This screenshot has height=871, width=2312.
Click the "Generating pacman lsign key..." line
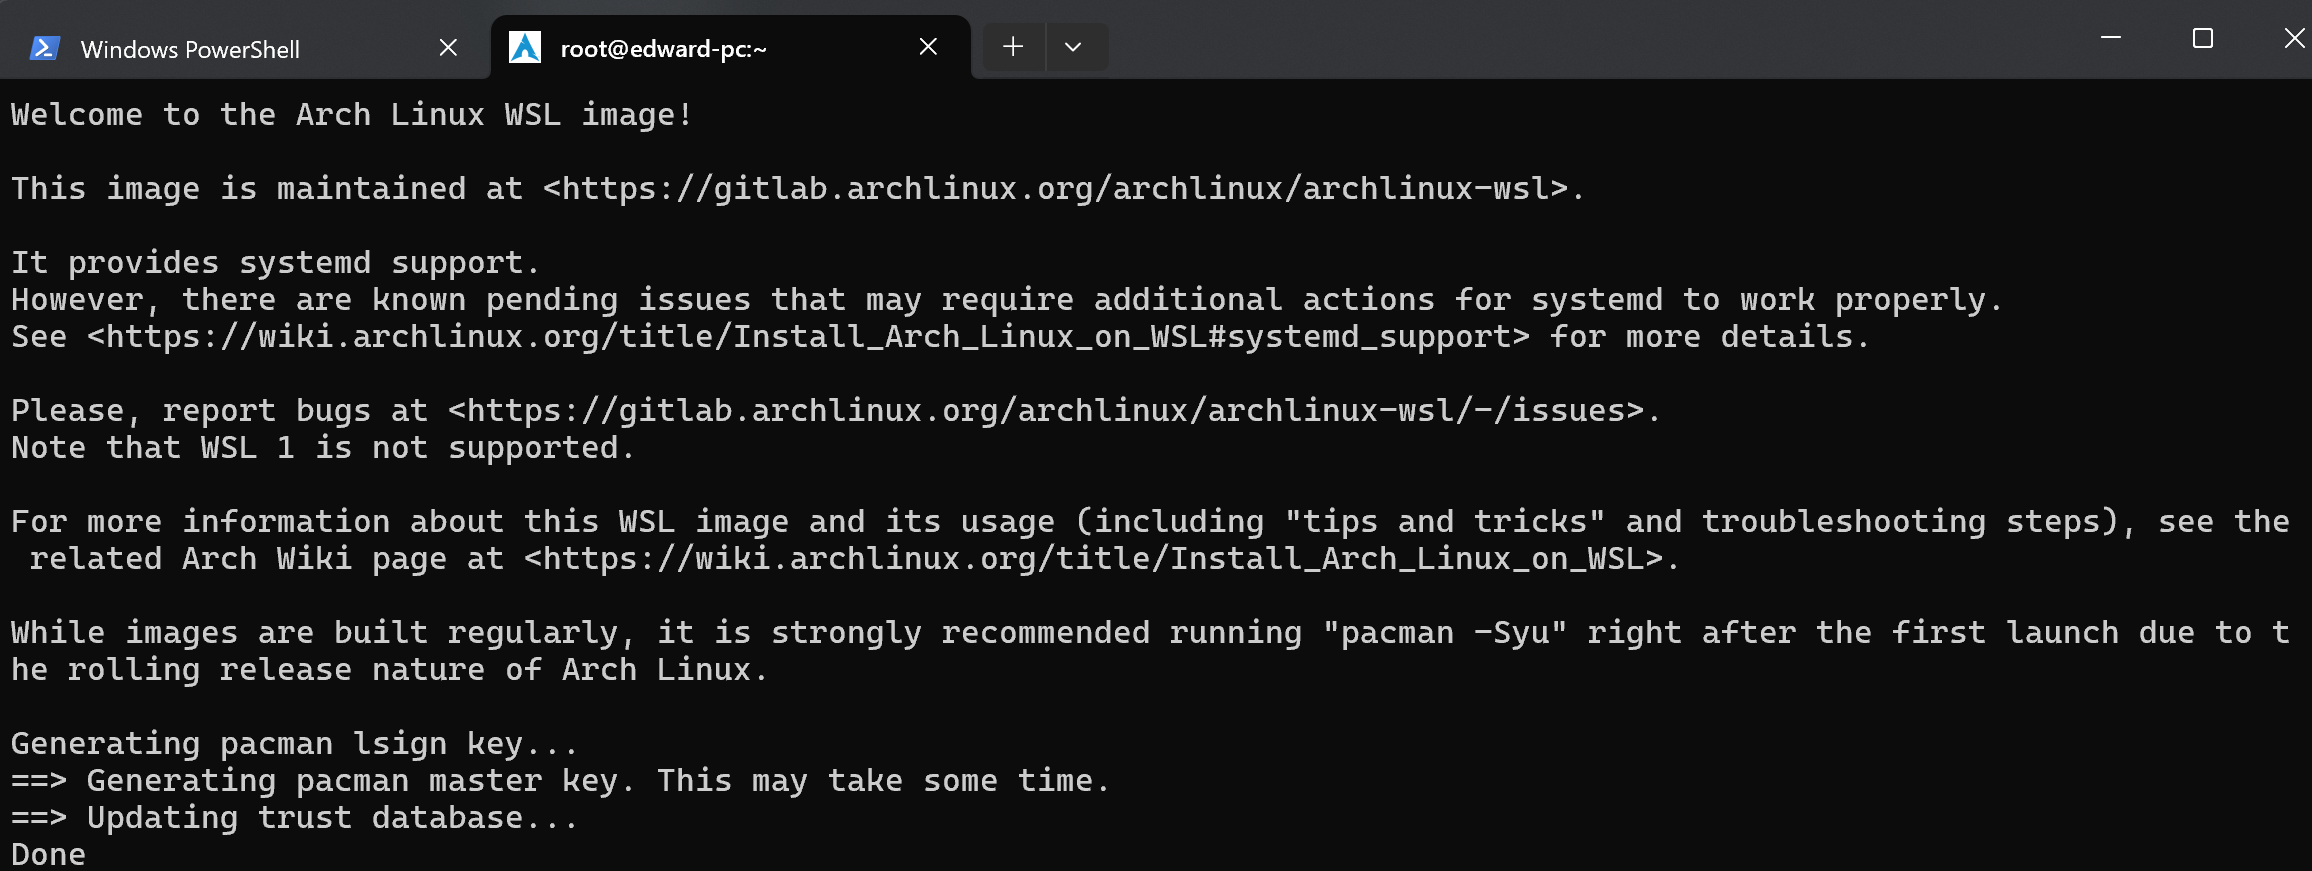294,743
